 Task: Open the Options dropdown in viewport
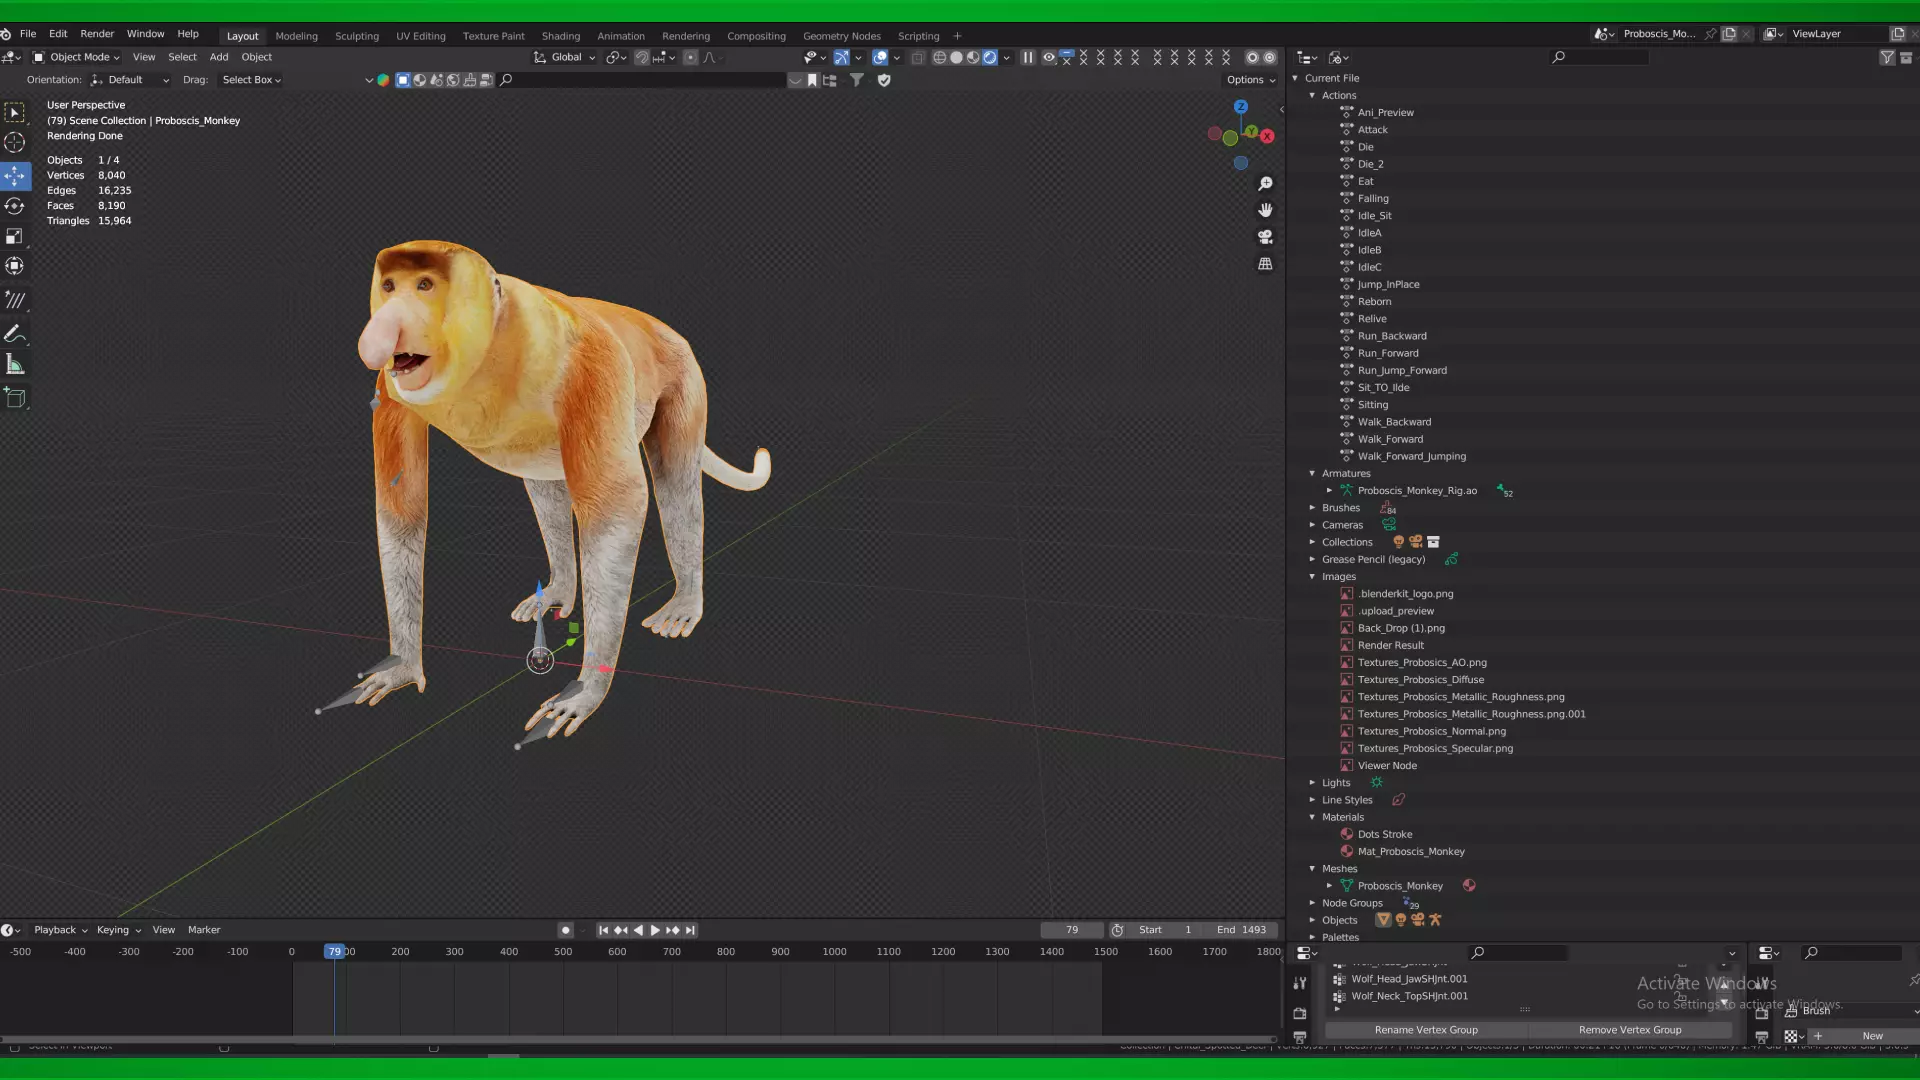coord(1251,80)
